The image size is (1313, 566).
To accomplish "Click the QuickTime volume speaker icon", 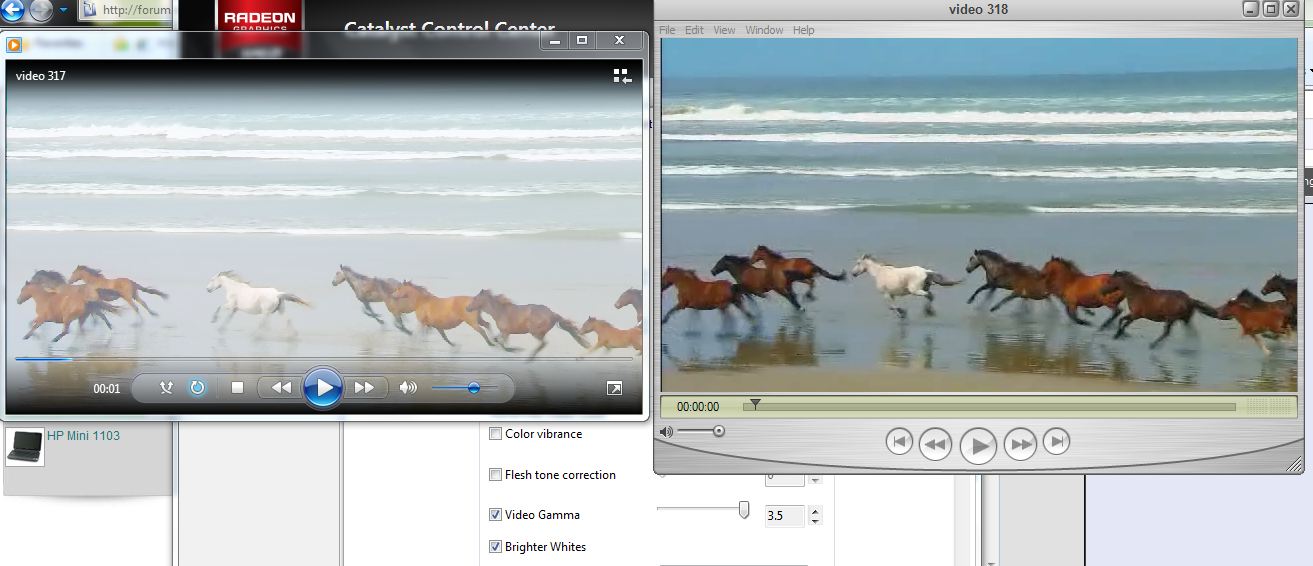I will click(x=666, y=431).
